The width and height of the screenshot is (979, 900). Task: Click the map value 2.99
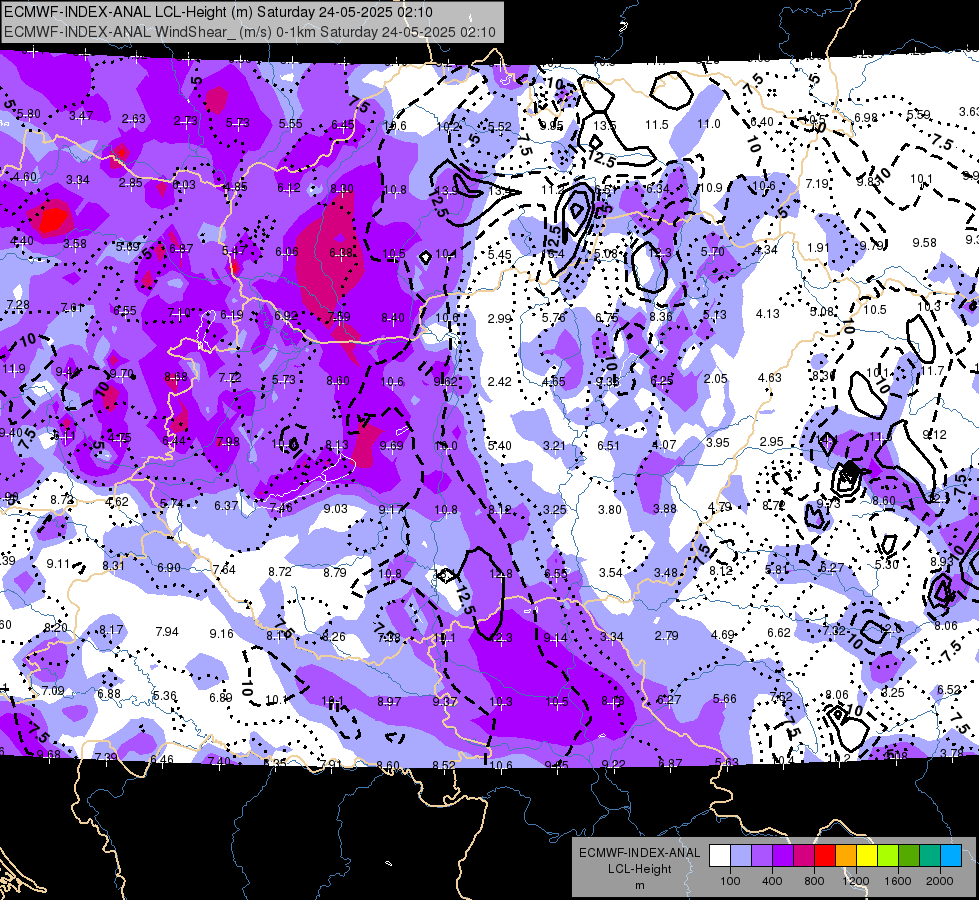pos(499,319)
